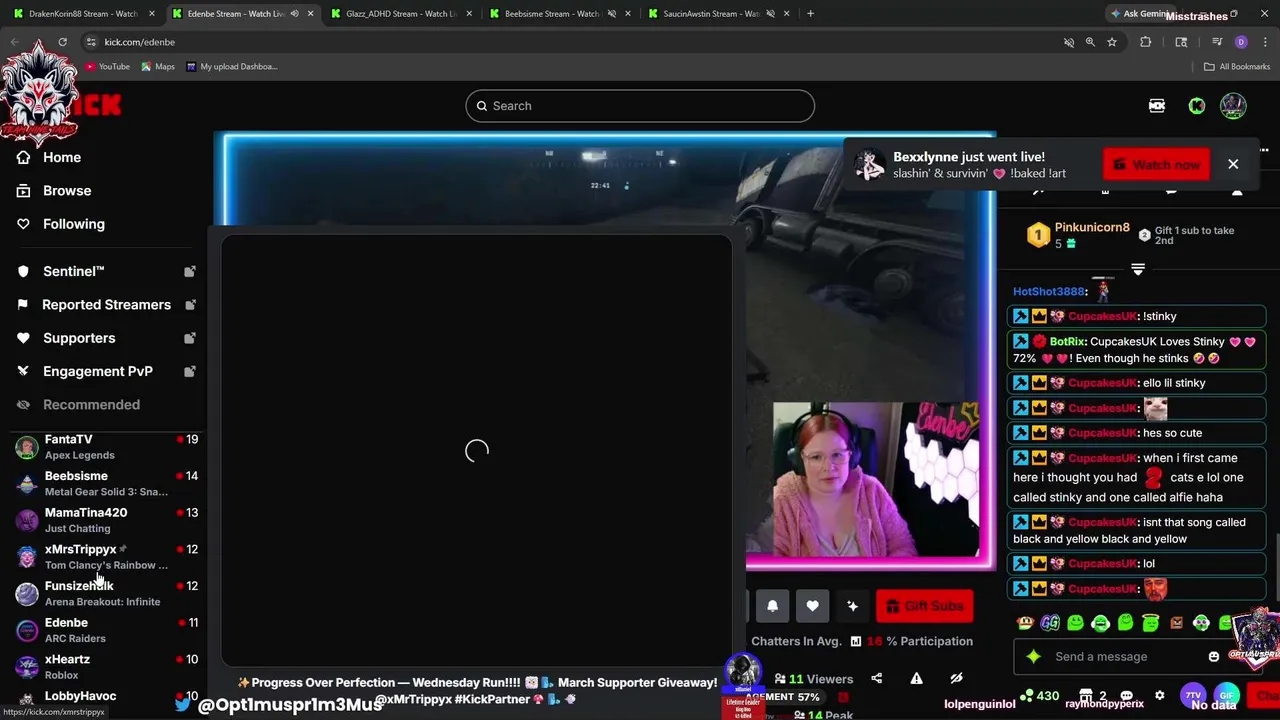Click the channel shop icon
The width and height of the screenshot is (1280, 720).
(x=1086, y=695)
